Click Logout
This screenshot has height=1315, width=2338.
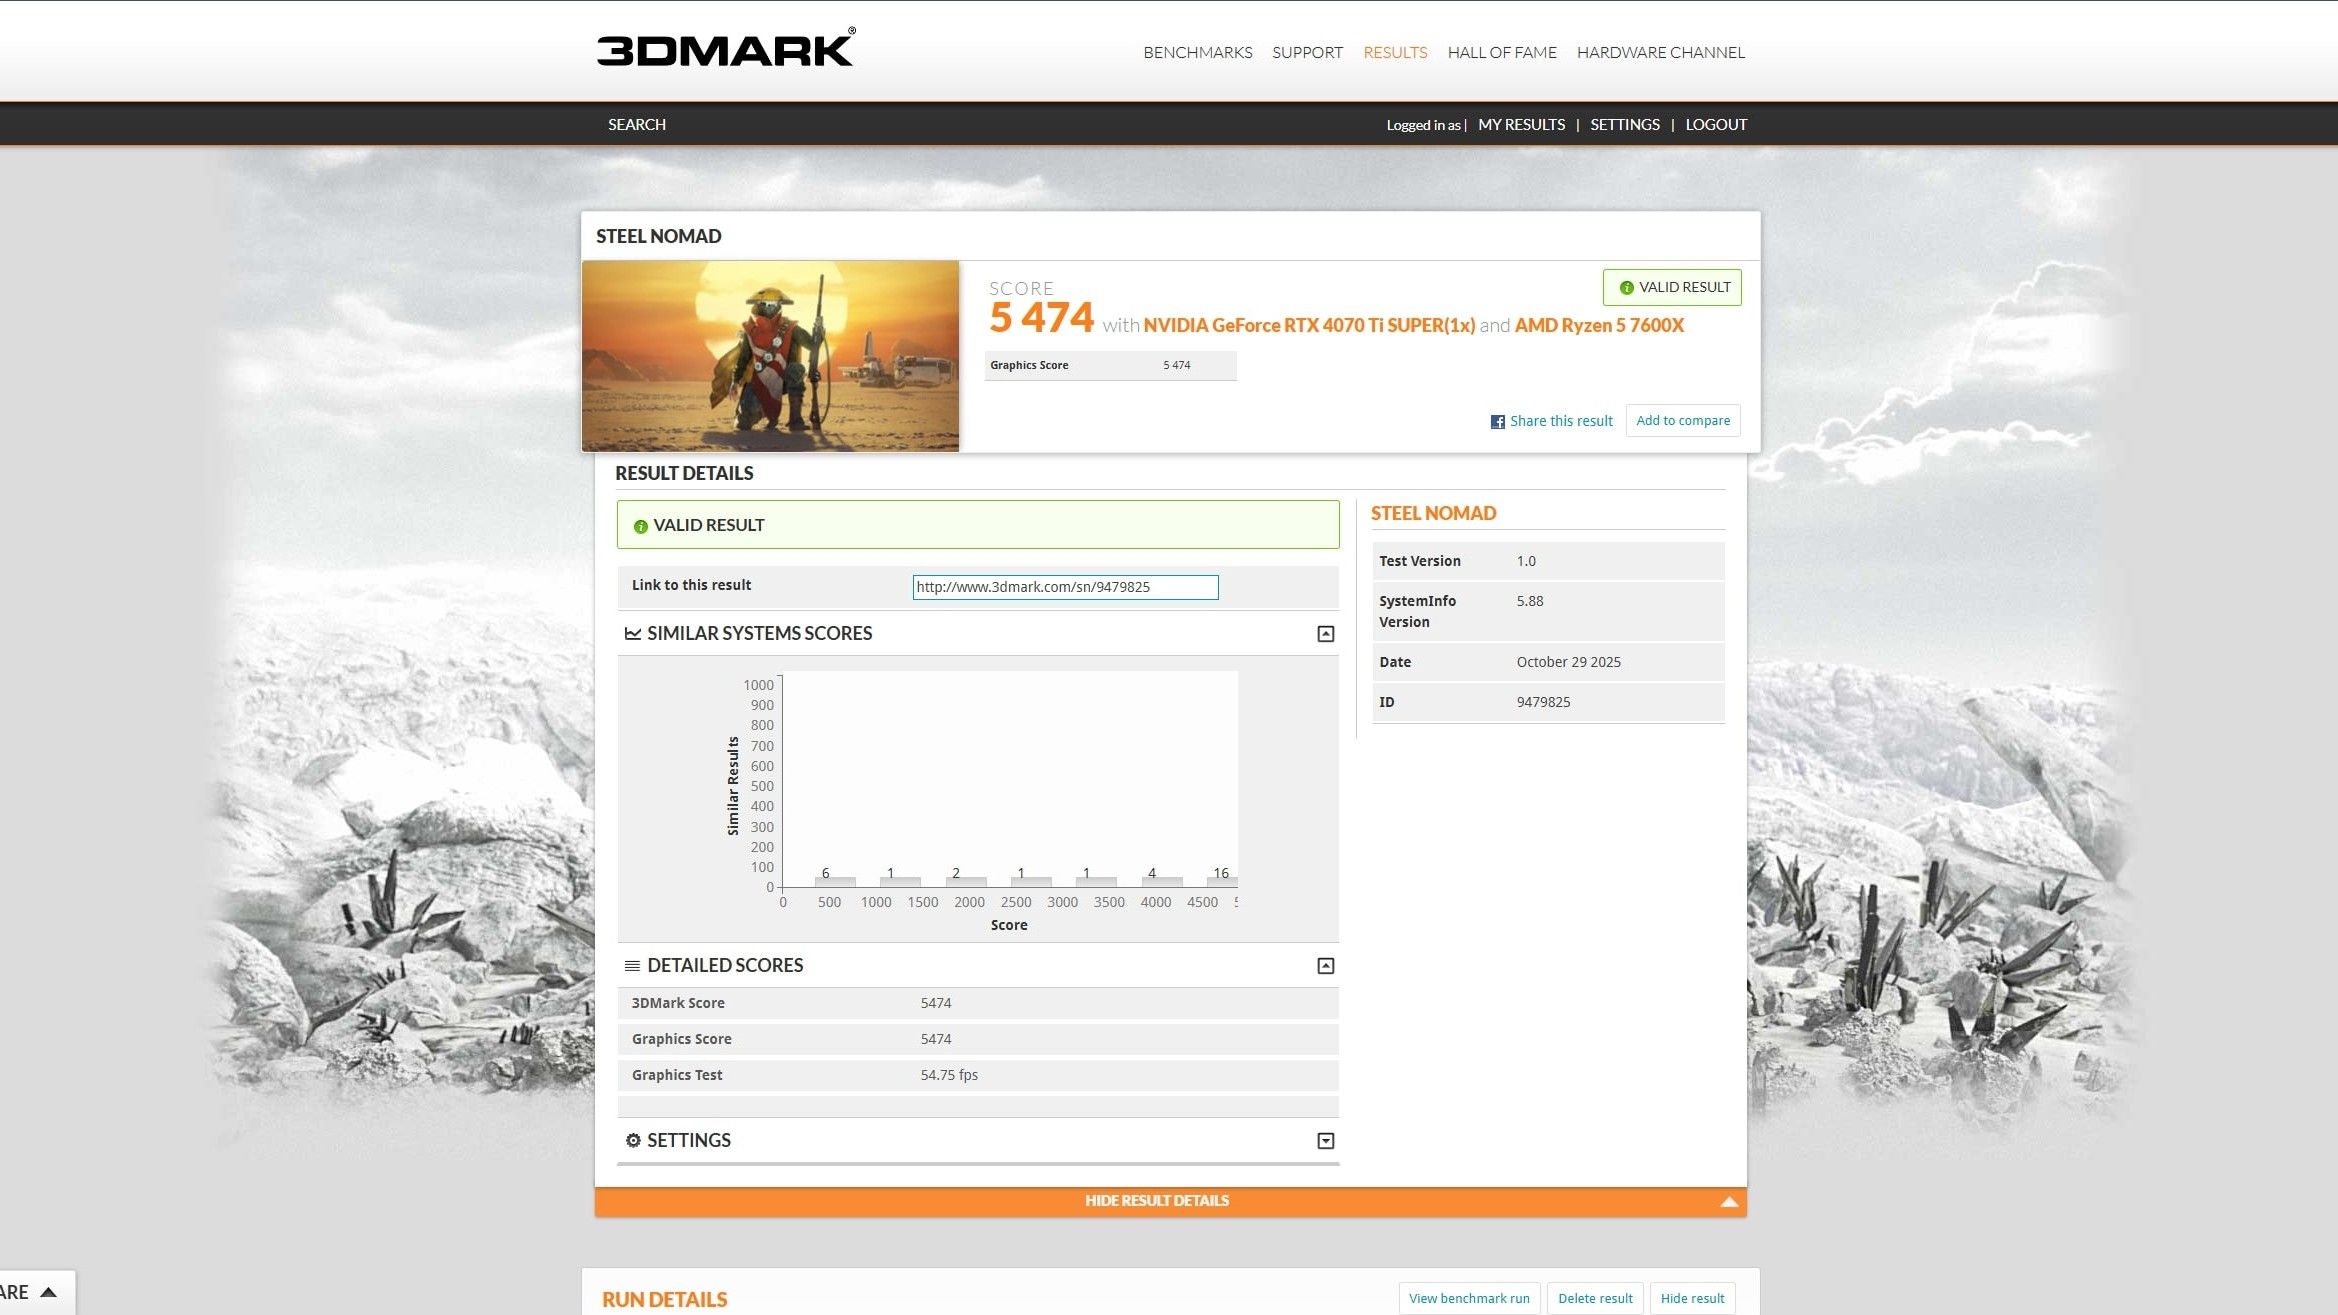click(1716, 125)
